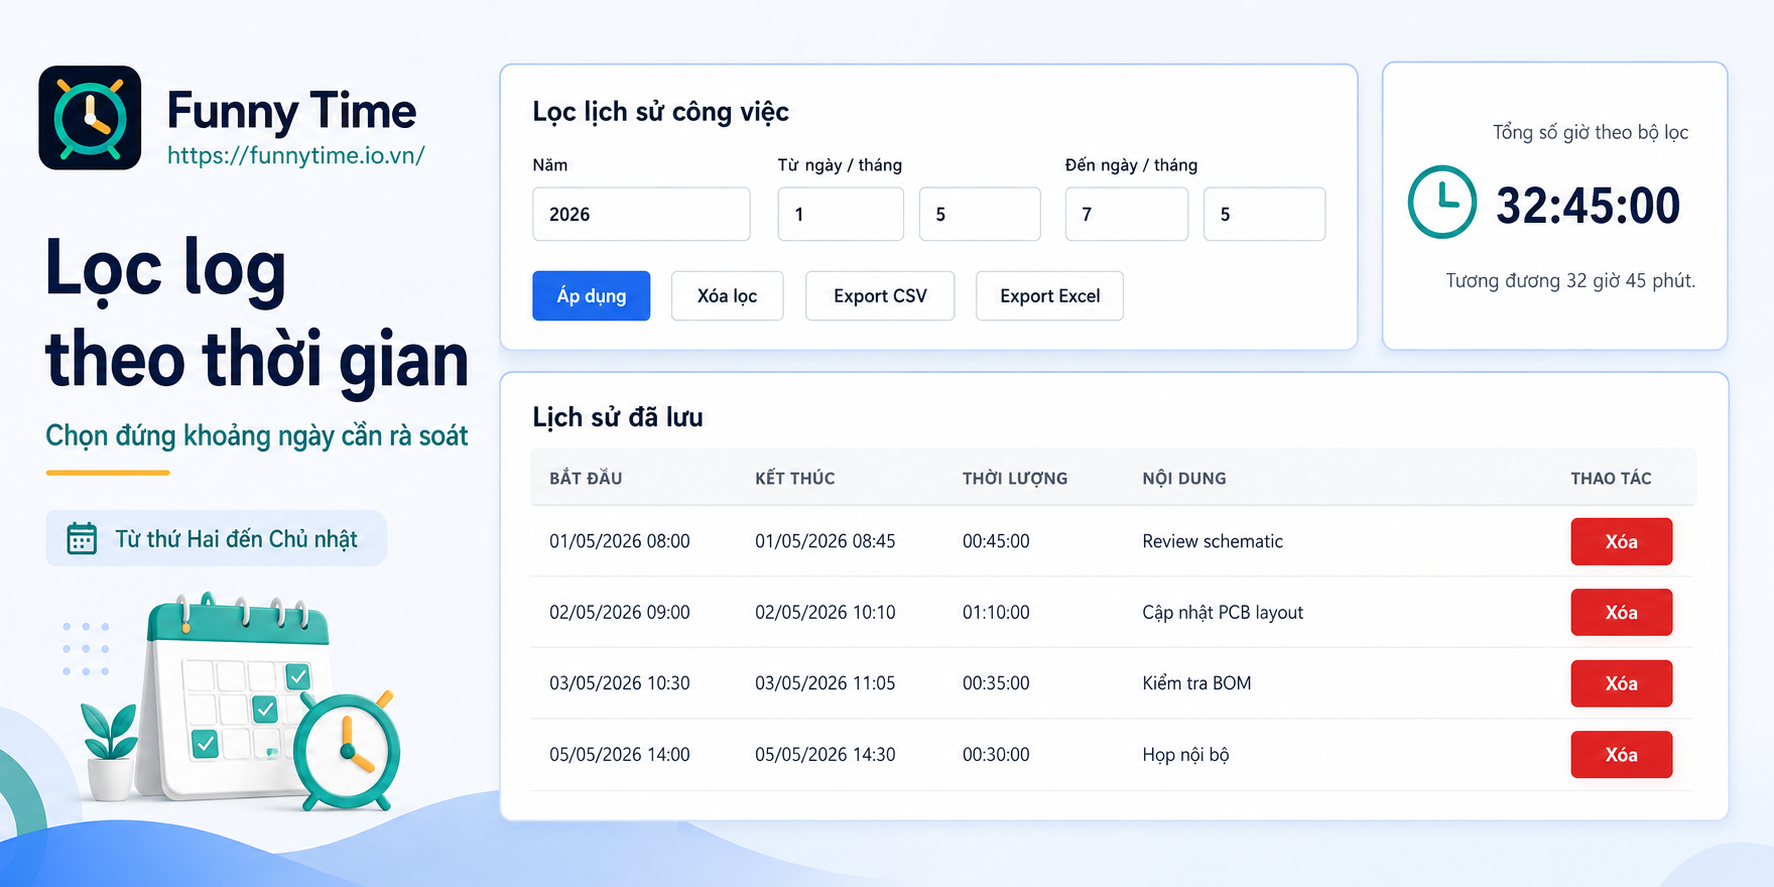Click the Họp nội bộ cell
1774x887 pixels.
point(1186,755)
